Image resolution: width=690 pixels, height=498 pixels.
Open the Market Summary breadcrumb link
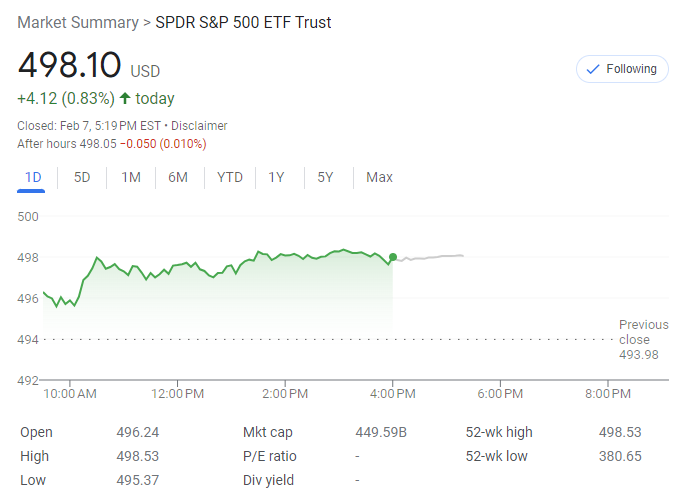pyautogui.click(x=78, y=22)
